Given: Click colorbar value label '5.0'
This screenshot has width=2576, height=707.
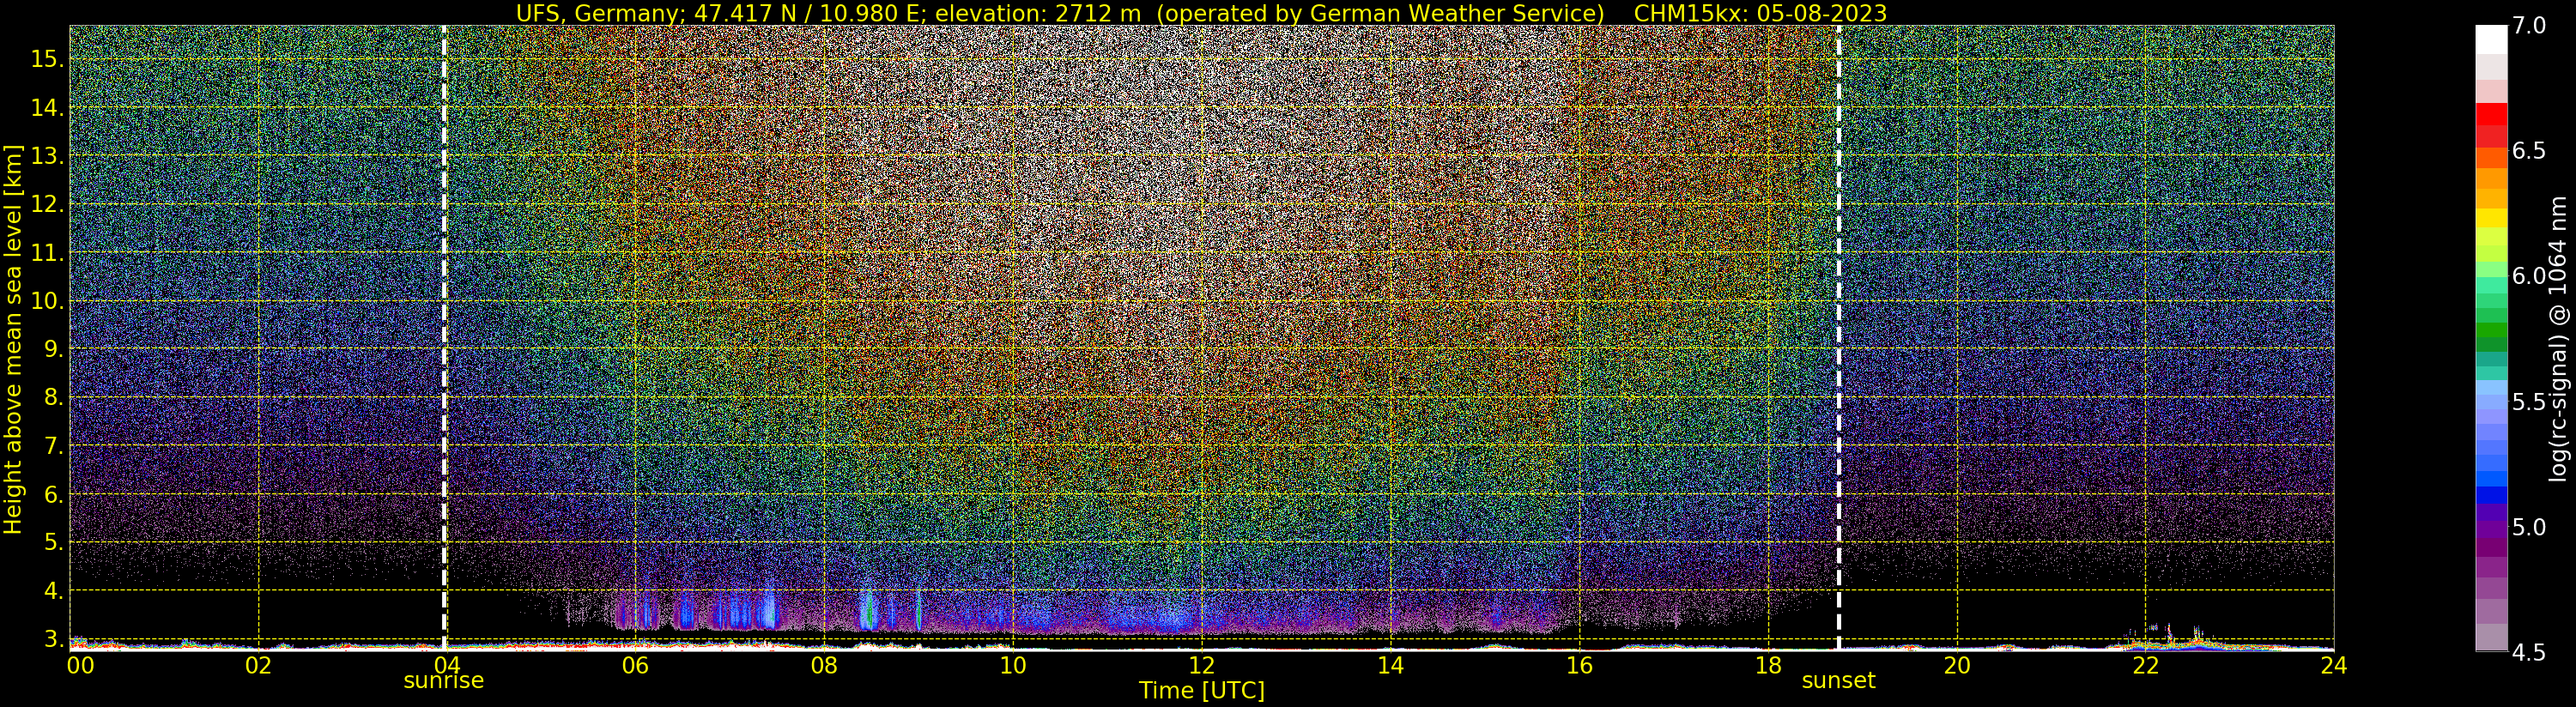Looking at the screenshot, I should tap(2529, 527).
